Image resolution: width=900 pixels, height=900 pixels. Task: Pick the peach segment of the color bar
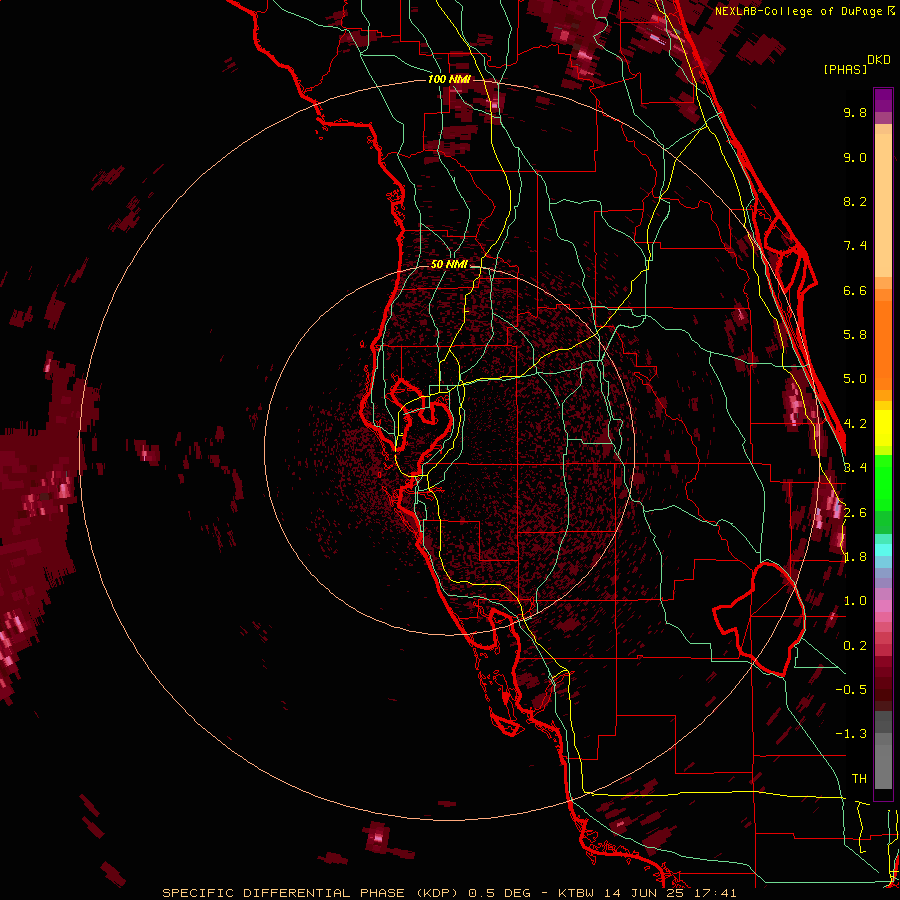(883, 201)
